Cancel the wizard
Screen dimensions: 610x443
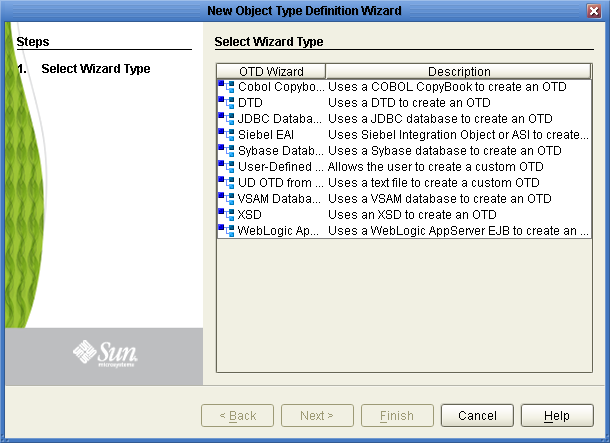pos(477,415)
